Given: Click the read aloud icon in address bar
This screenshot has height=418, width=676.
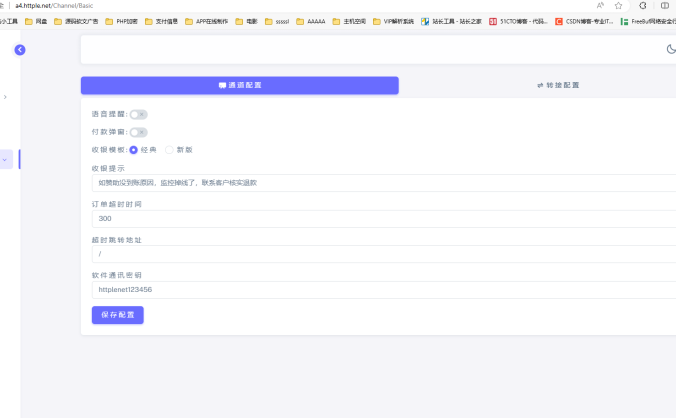Looking at the screenshot, I should (600, 6).
